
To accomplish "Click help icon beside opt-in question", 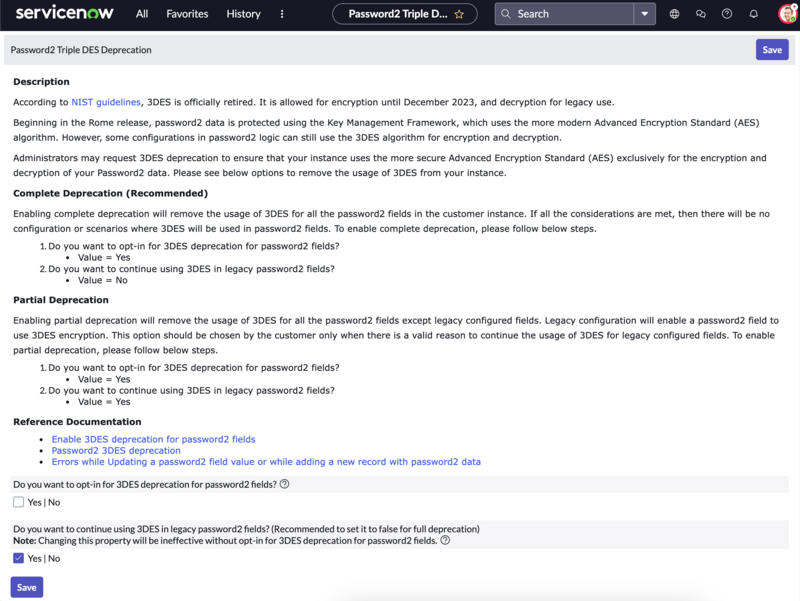I will point(285,484).
